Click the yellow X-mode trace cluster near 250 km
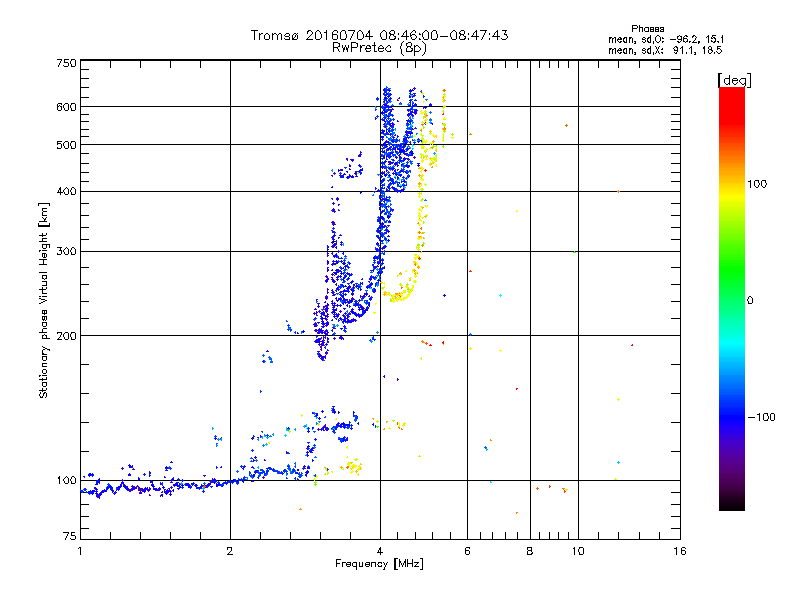800x600 pixels. point(398,293)
